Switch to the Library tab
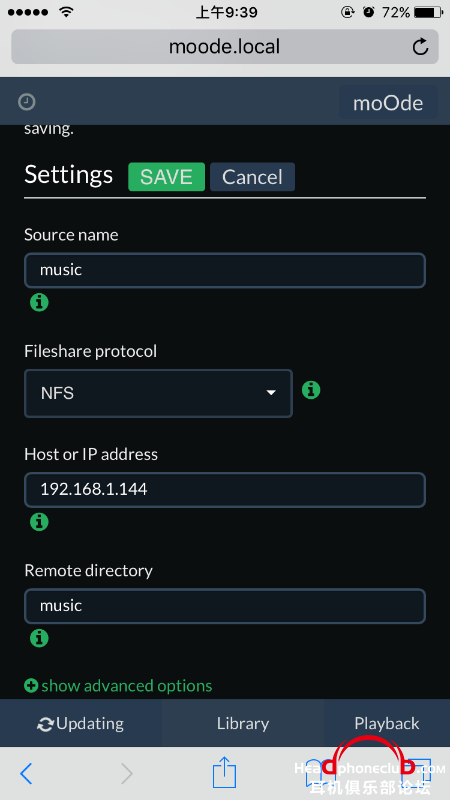This screenshot has height=800, width=450. (x=243, y=723)
